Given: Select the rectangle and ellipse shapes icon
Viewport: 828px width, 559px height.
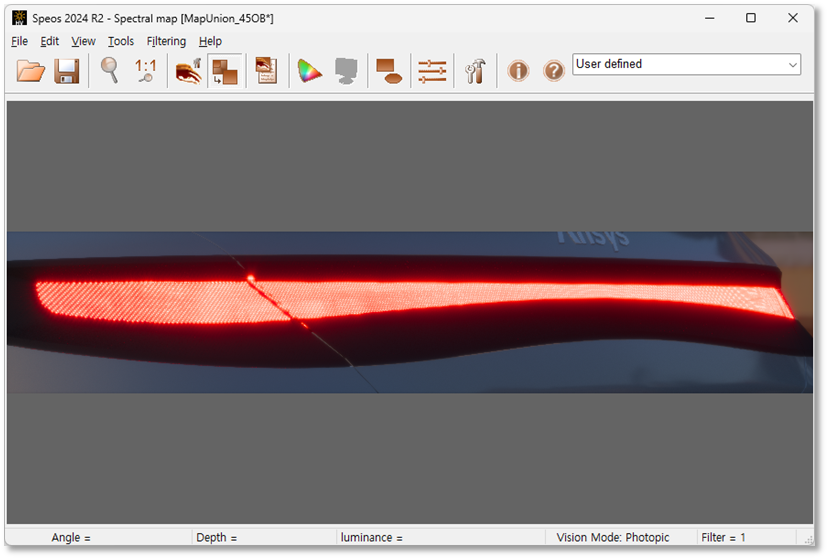Looking at the screenshot, I should click(389, 71).
